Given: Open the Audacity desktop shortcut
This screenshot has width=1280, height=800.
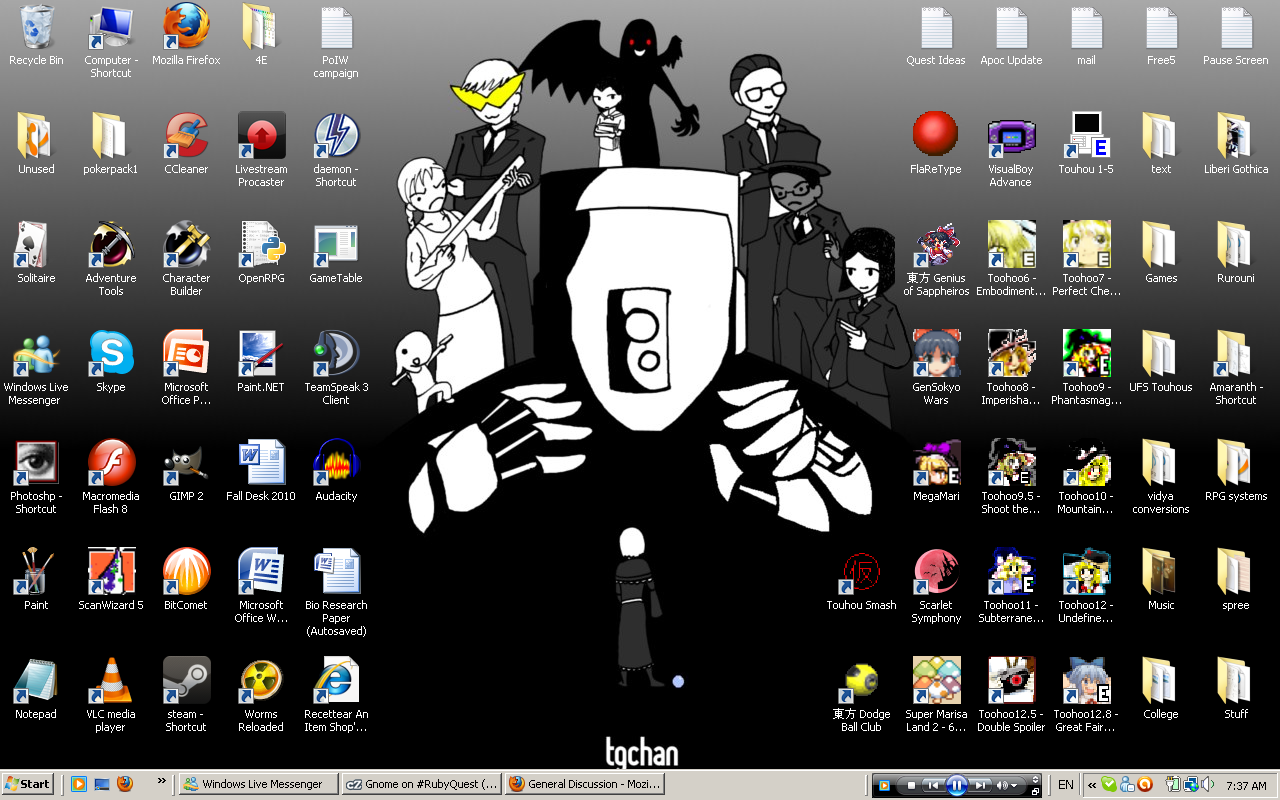Looking at the screenshot, I should 336,465.
